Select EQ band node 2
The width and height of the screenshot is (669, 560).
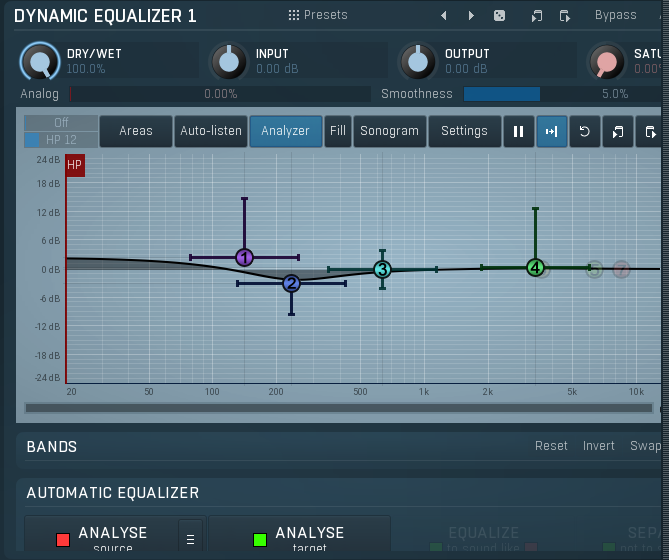pos(291,283)
